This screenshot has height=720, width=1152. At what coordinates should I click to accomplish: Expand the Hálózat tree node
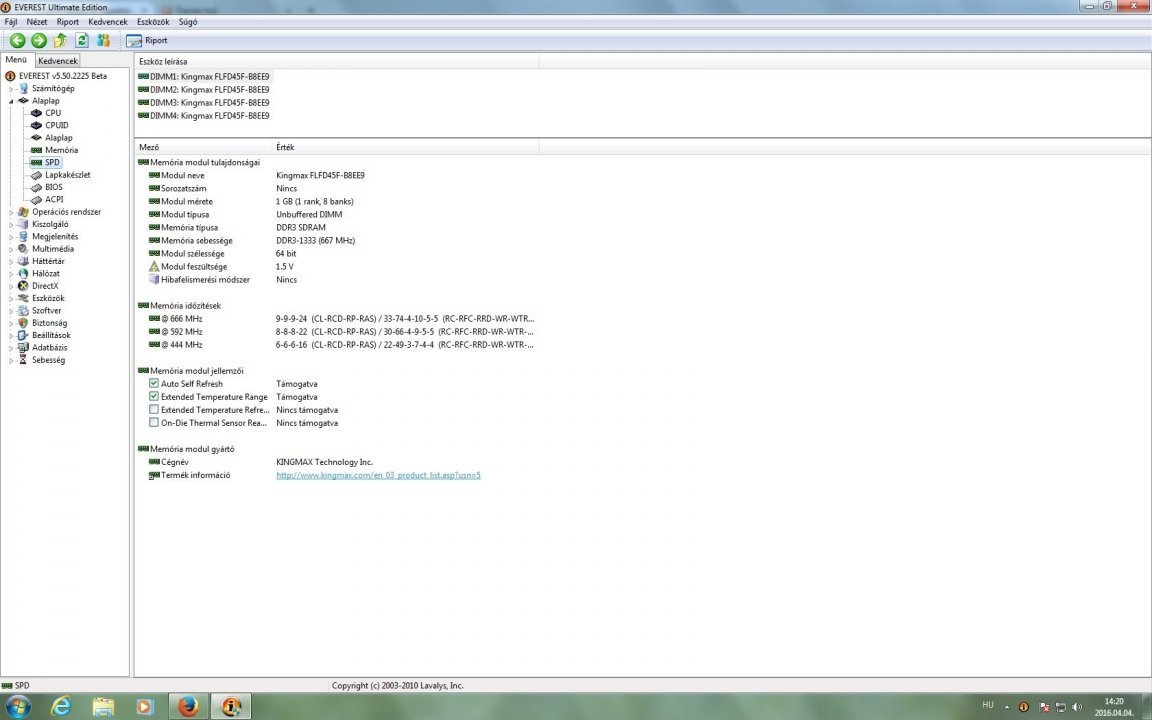point(11,273)
